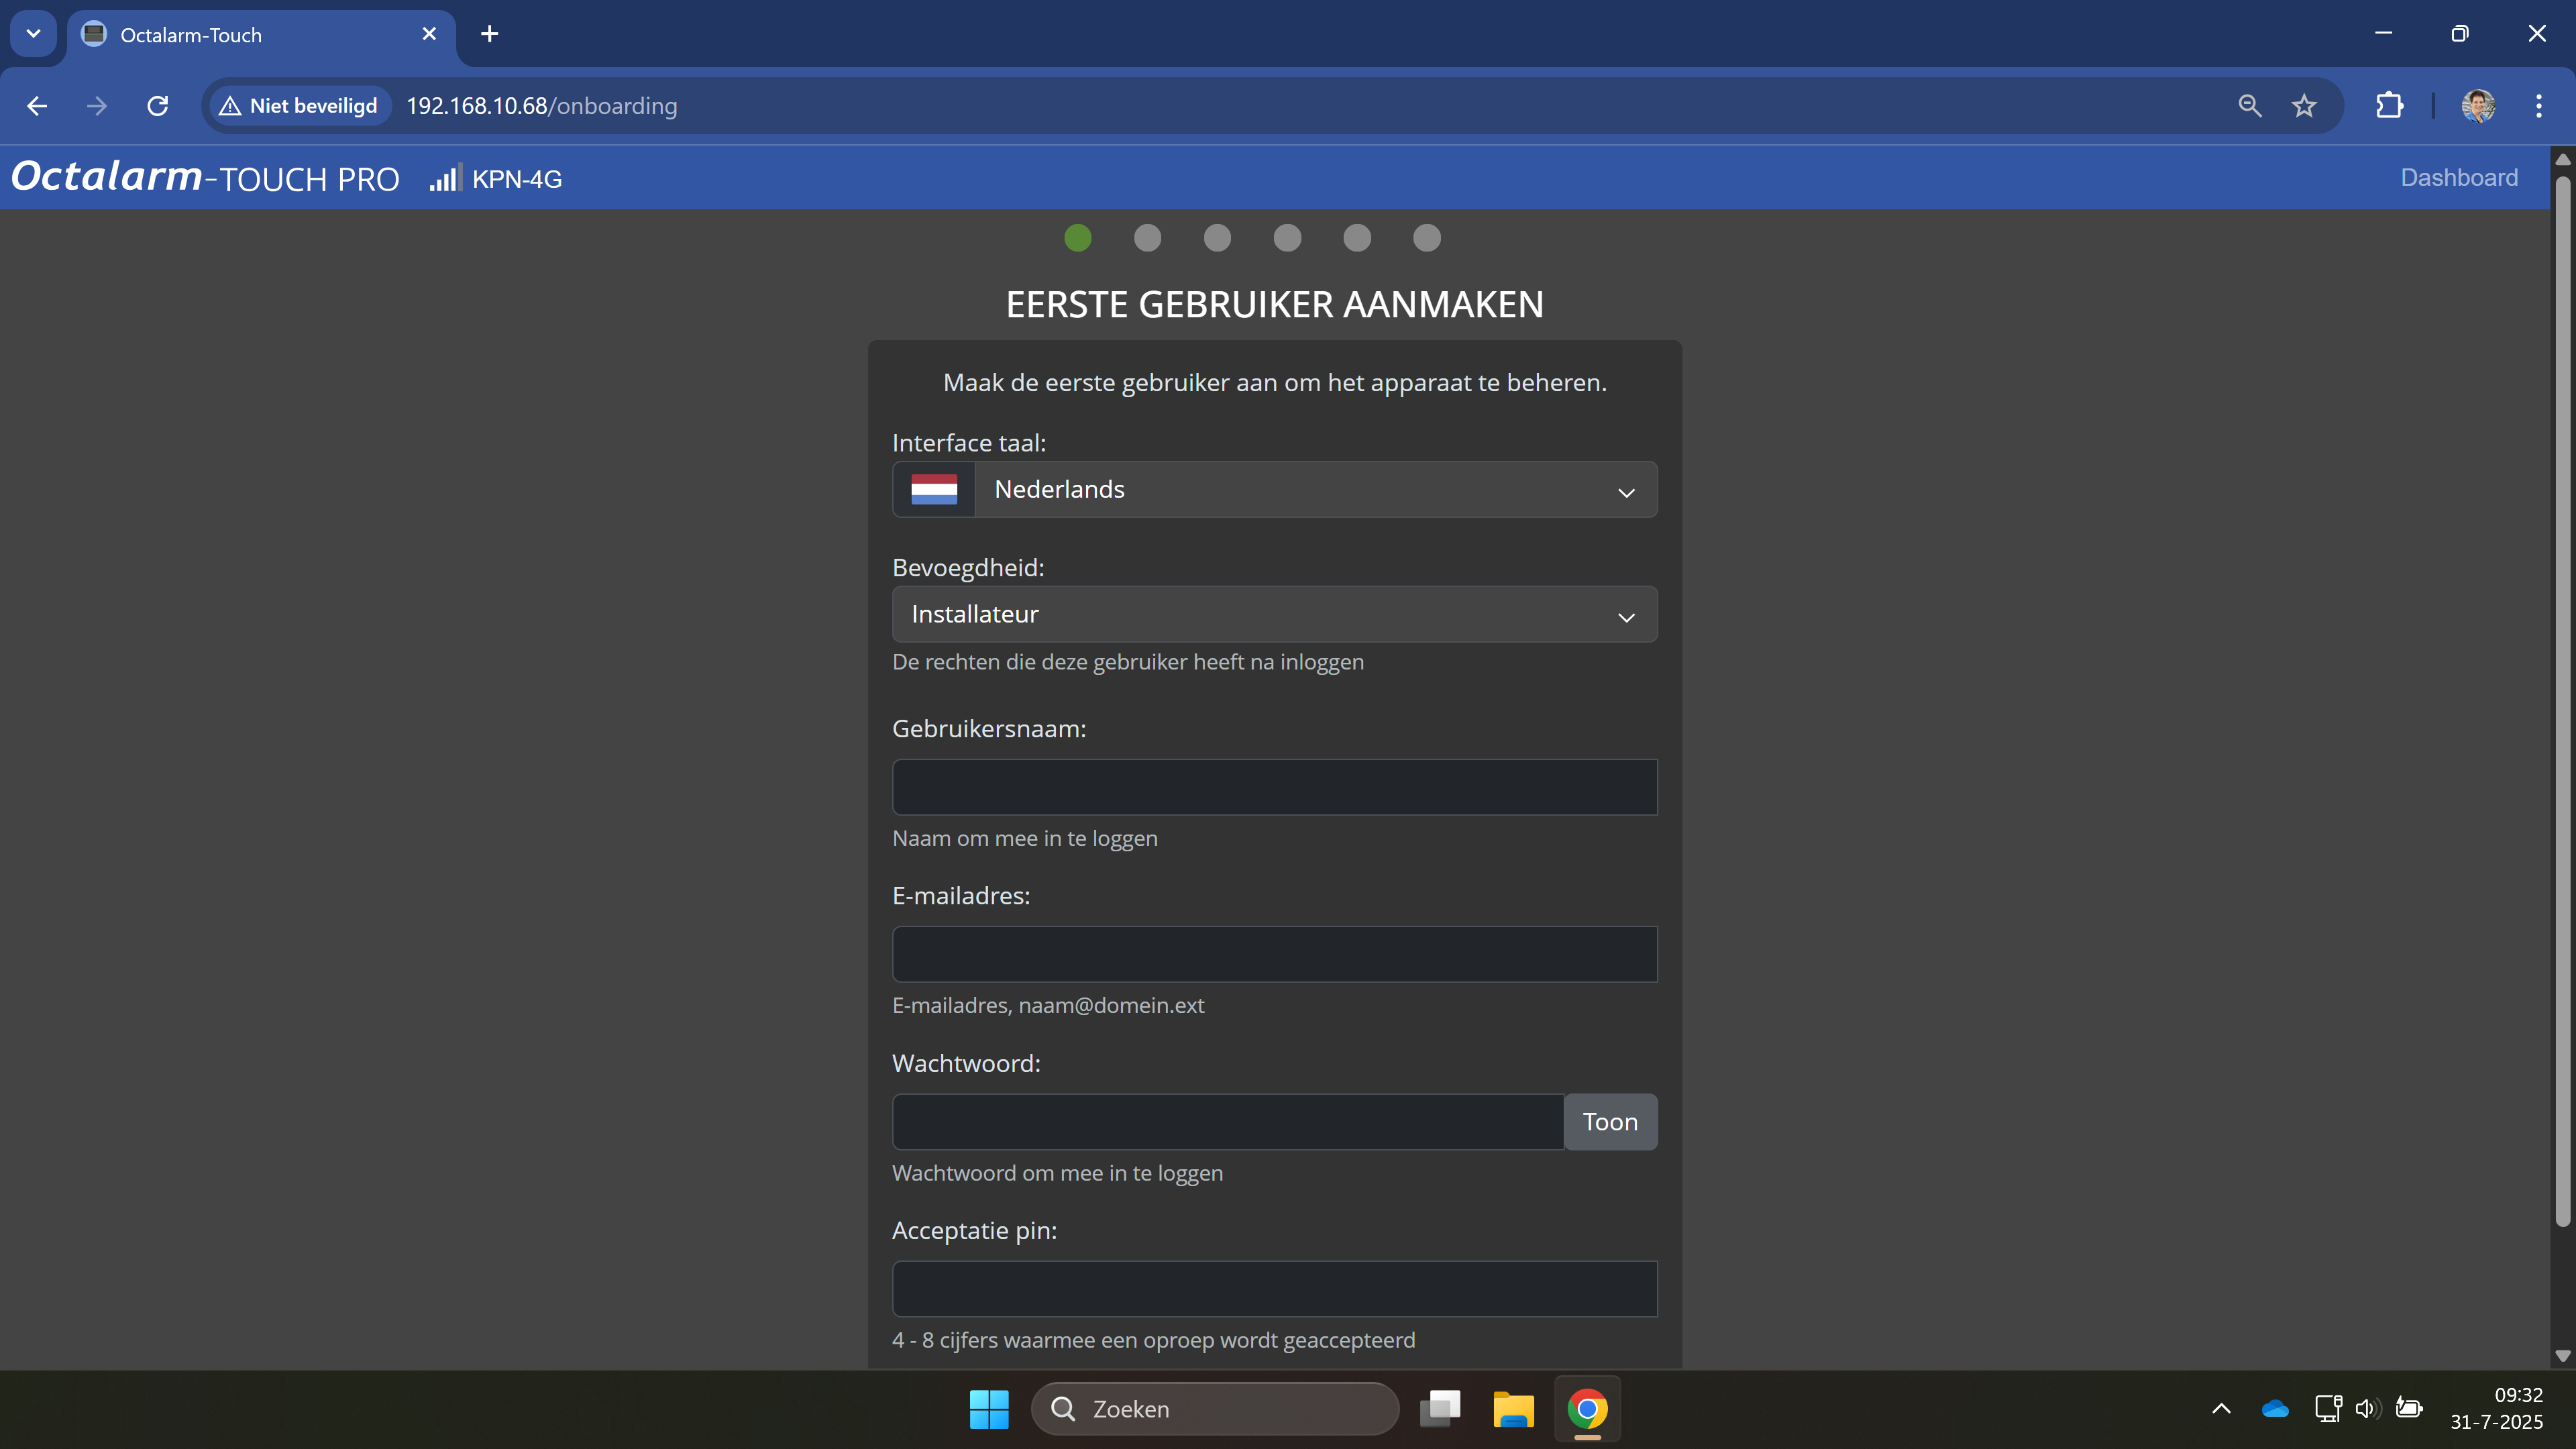Open the Chrome three-dot menu

click(x=2538, y=106)
